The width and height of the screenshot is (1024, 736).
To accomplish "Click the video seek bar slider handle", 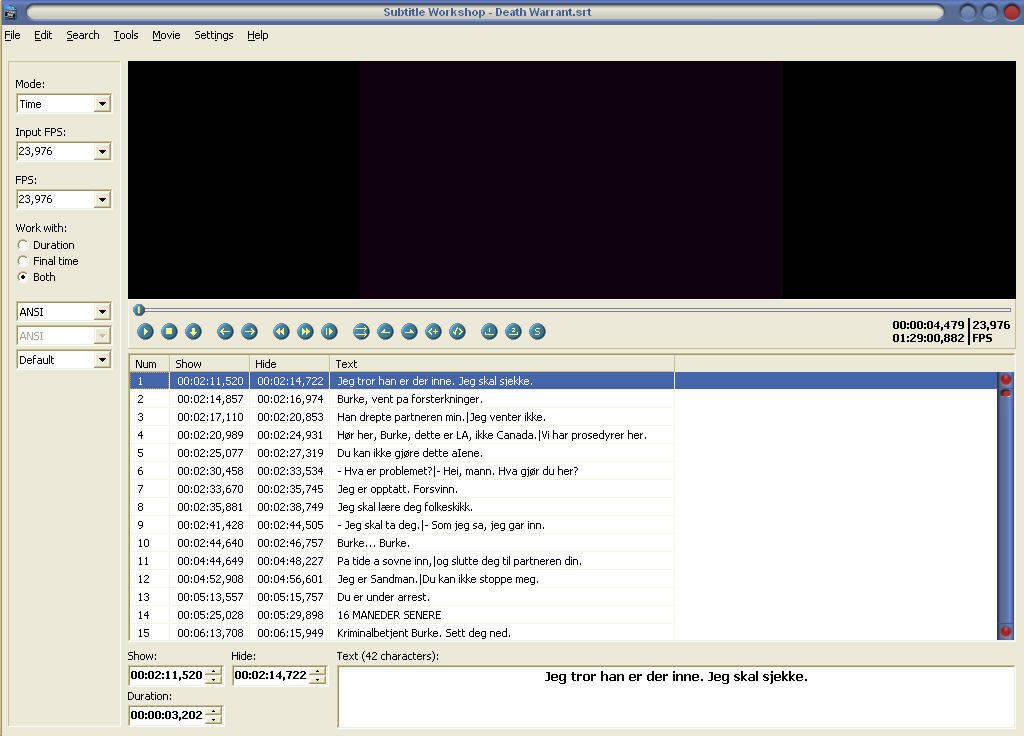I will point(139,311).
